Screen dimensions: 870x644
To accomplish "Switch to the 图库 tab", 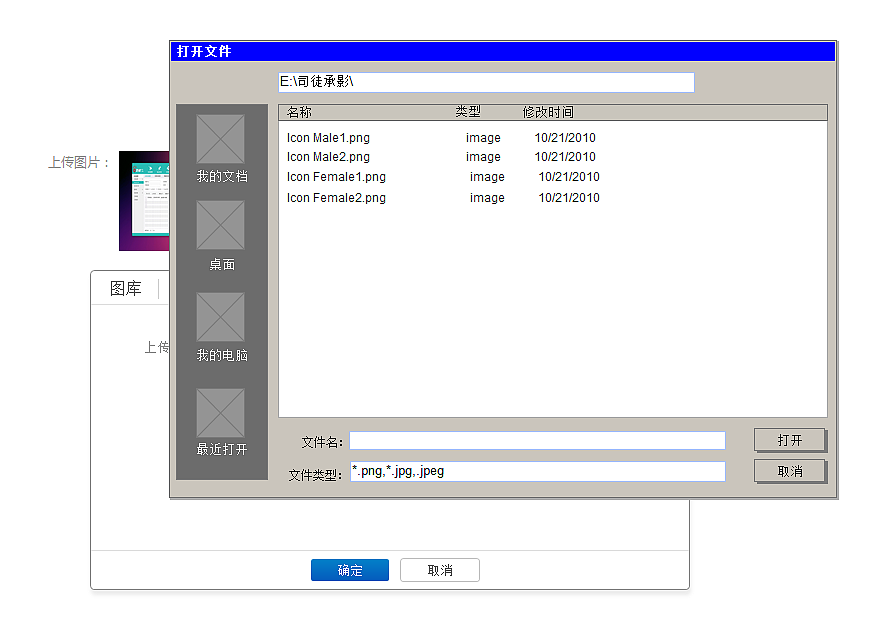I will 125,288.
